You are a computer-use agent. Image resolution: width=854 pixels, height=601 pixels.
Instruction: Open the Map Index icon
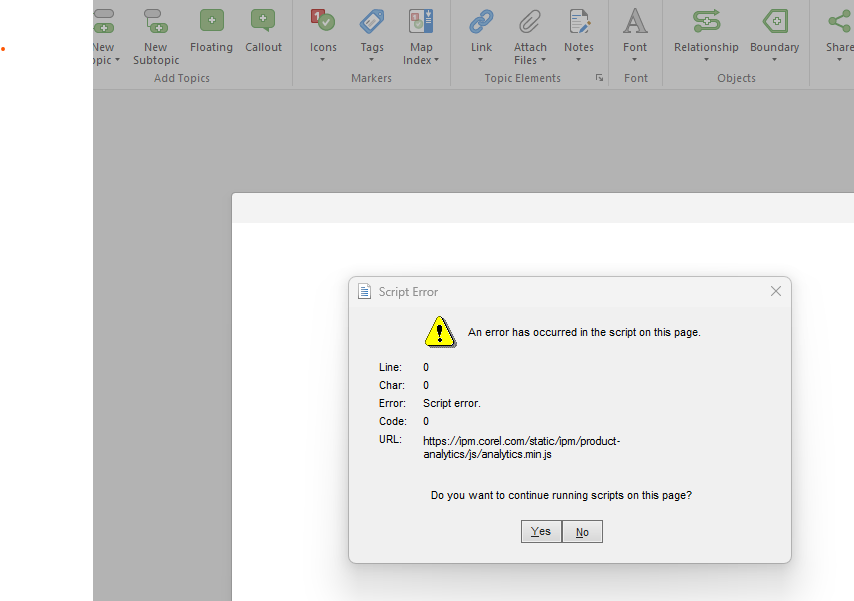(x=421, y=21)
